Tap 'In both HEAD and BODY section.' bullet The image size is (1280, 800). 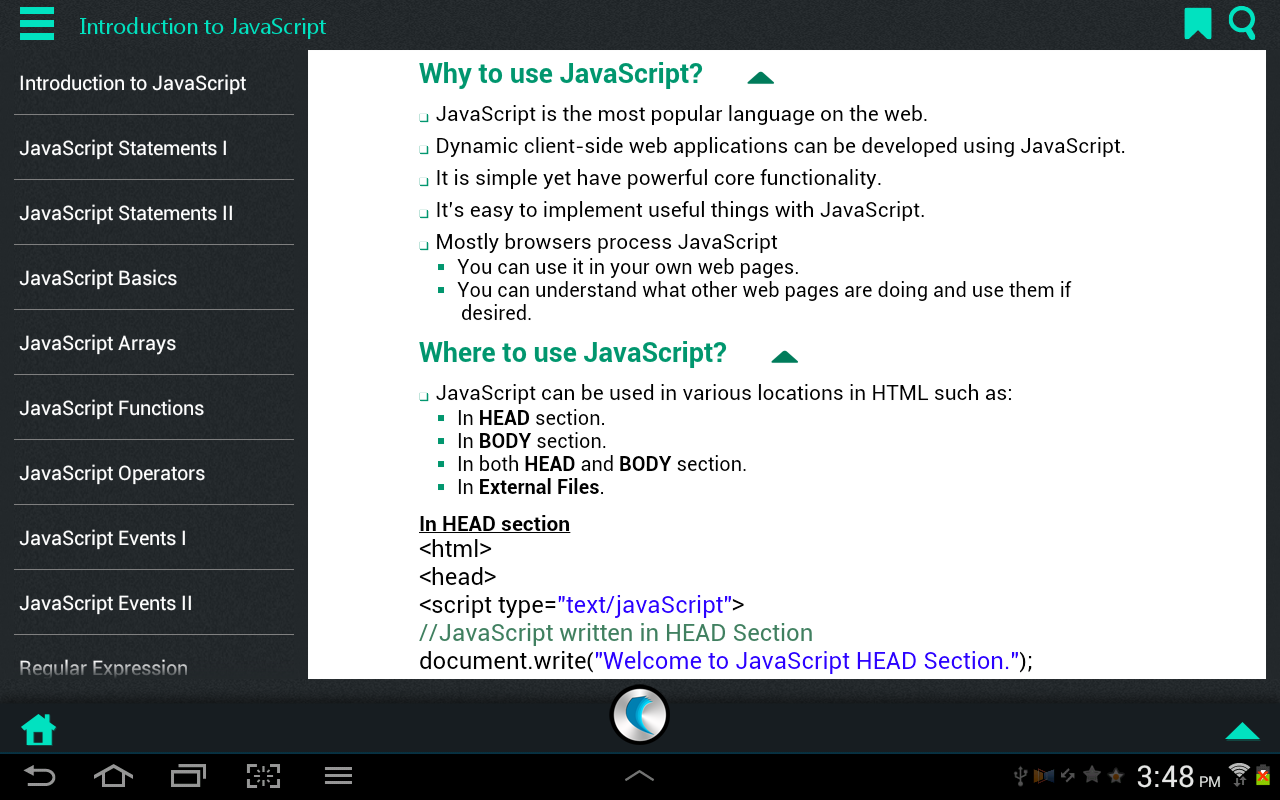(602, 464)
